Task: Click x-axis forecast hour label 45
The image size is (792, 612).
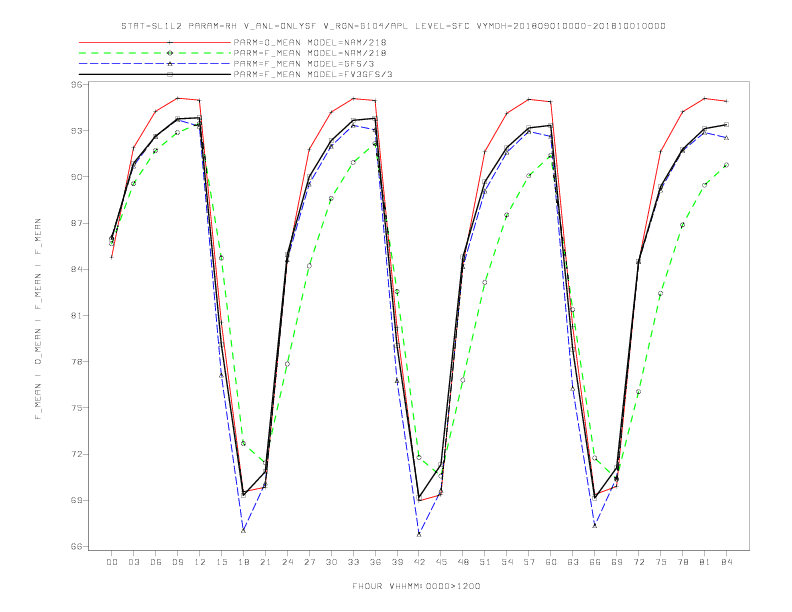Action: 441,562
